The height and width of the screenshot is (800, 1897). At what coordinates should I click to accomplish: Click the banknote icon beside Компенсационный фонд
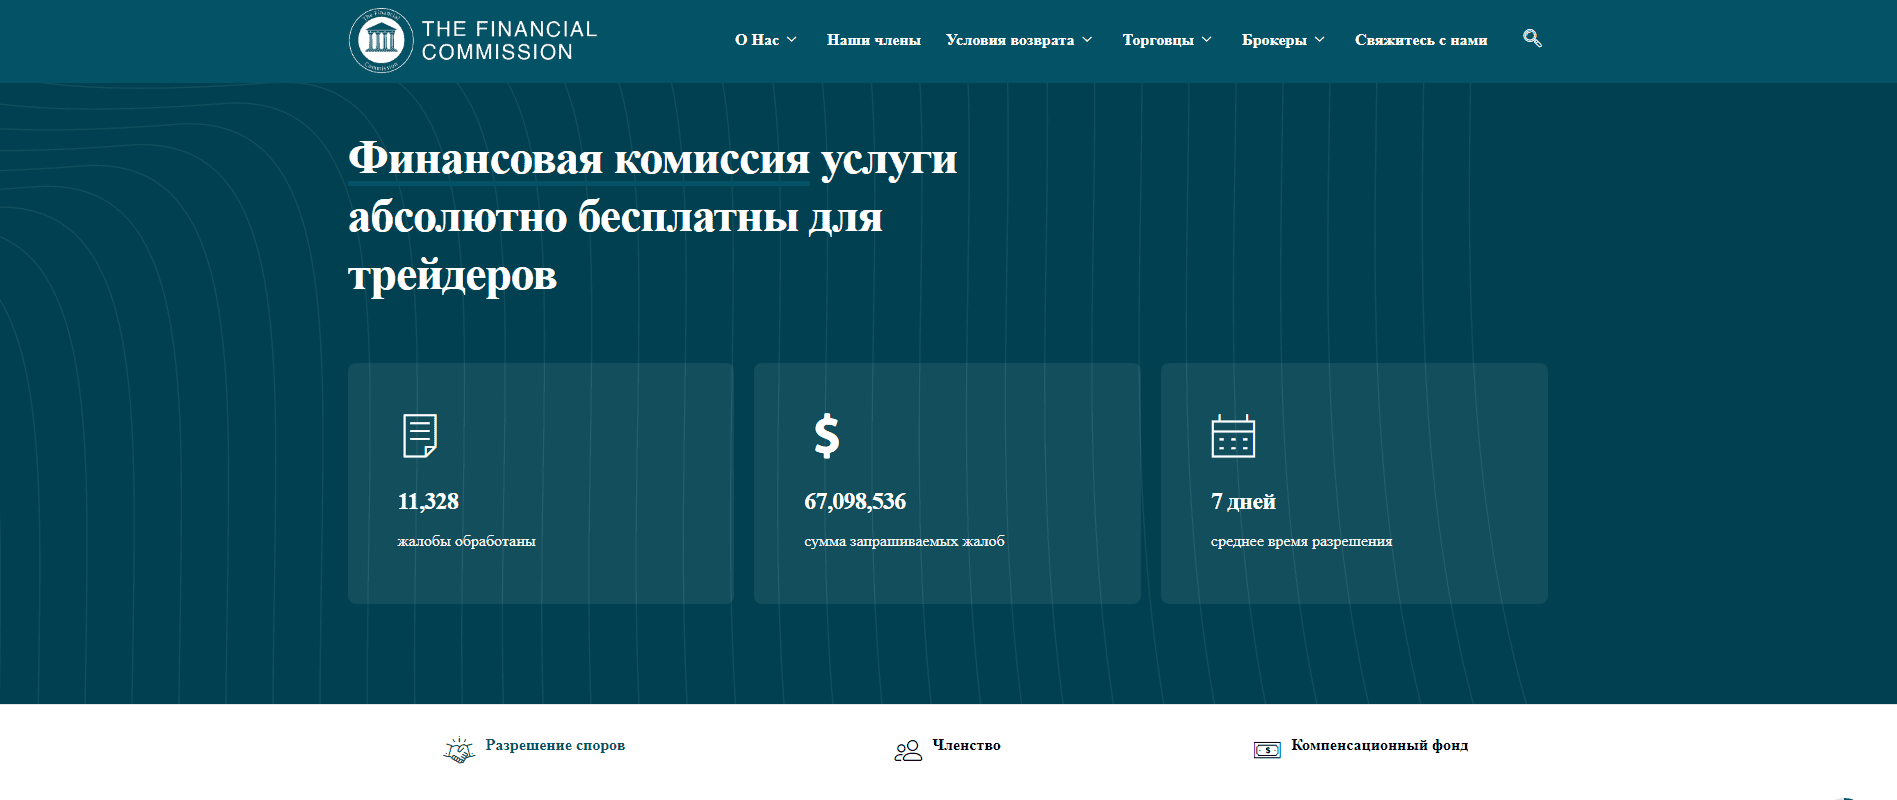(1267, 750)
